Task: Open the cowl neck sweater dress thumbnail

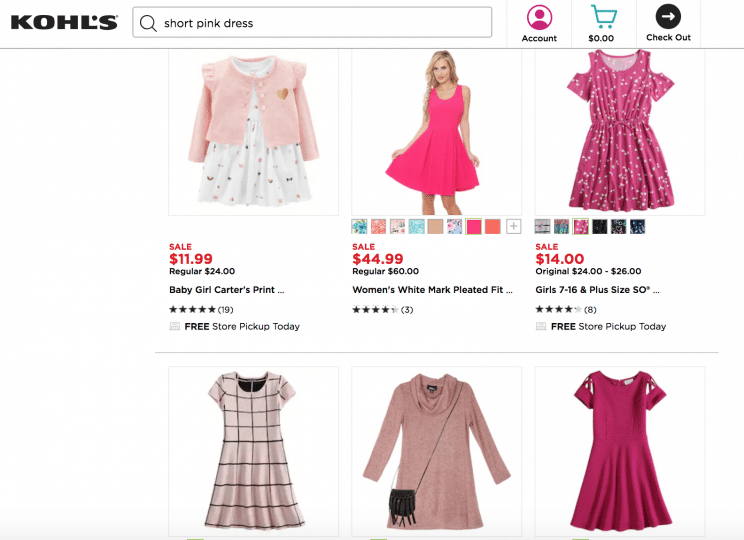Action: coord(437,451)
